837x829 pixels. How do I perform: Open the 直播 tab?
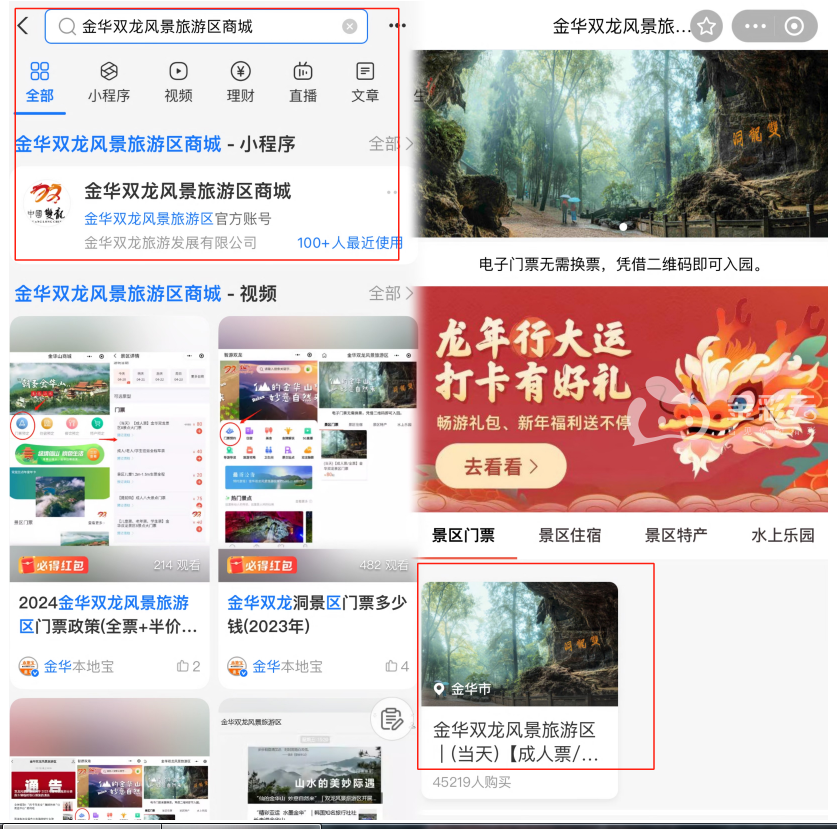(x=303, y=83)
